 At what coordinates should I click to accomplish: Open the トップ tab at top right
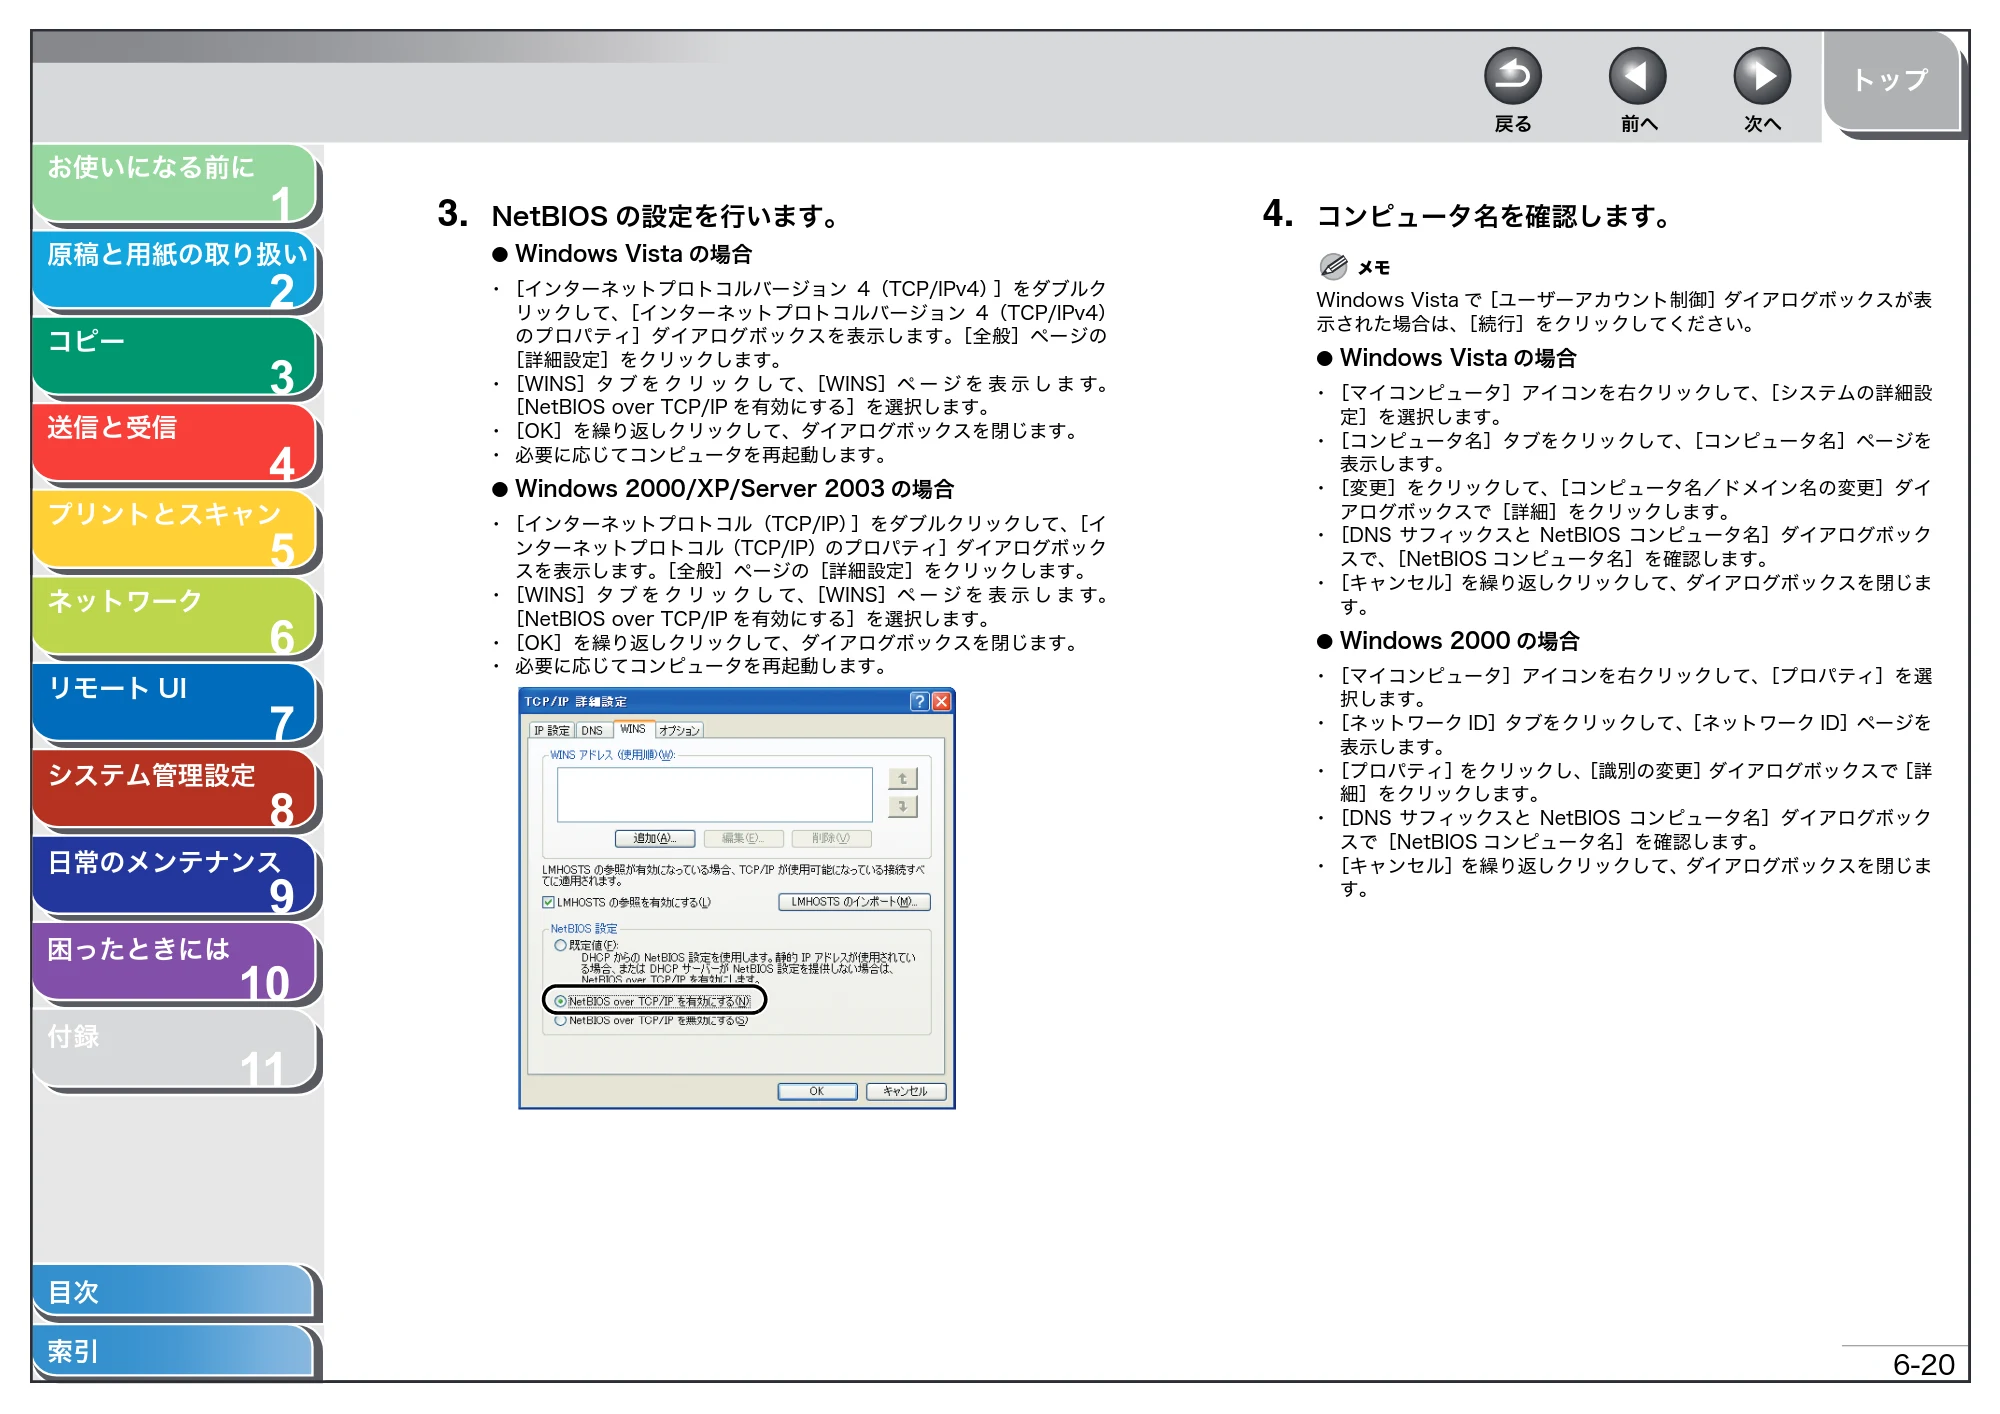click(x=1890, y=80)
